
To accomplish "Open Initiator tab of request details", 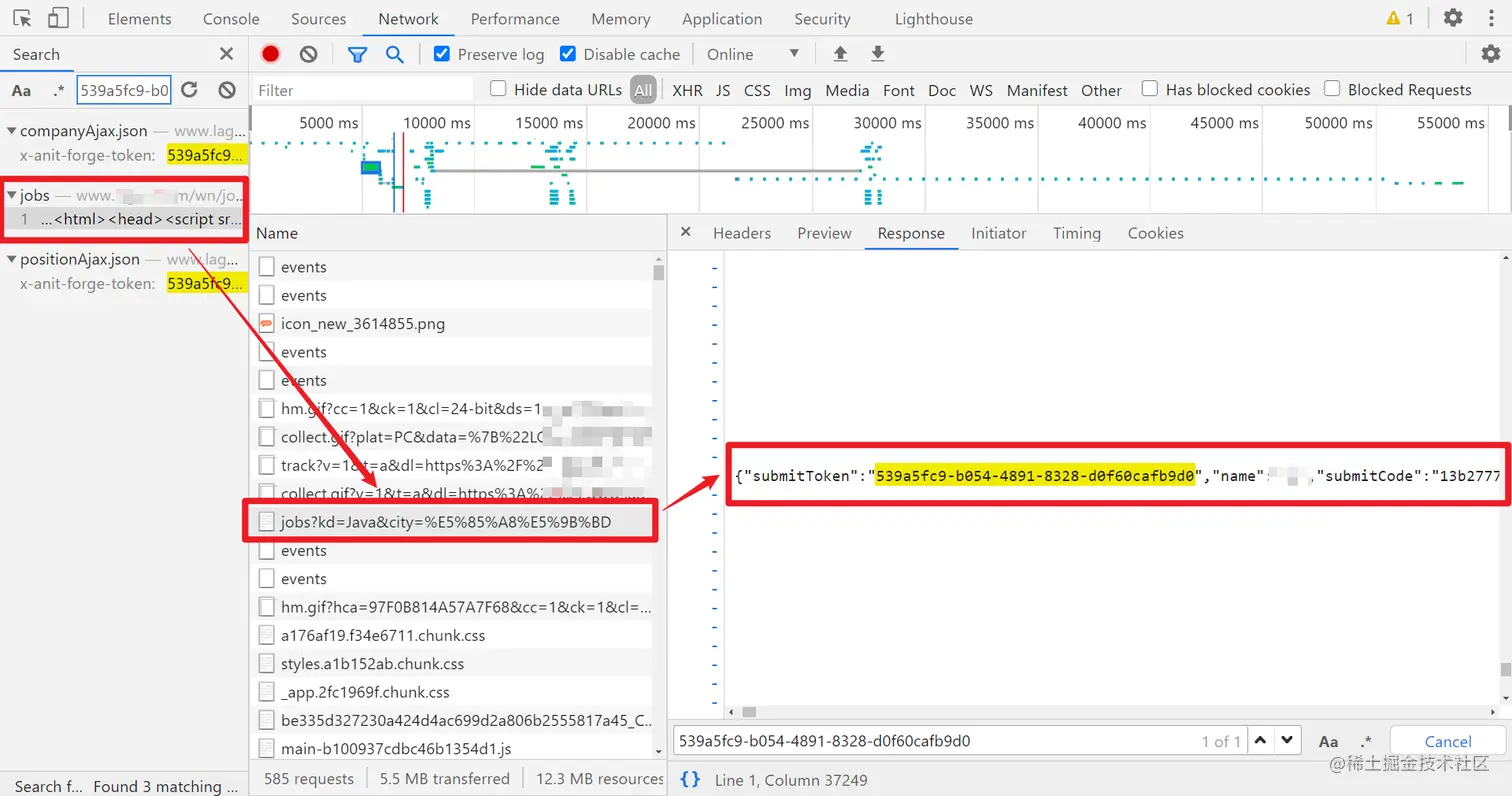I will tap(998, 233).
